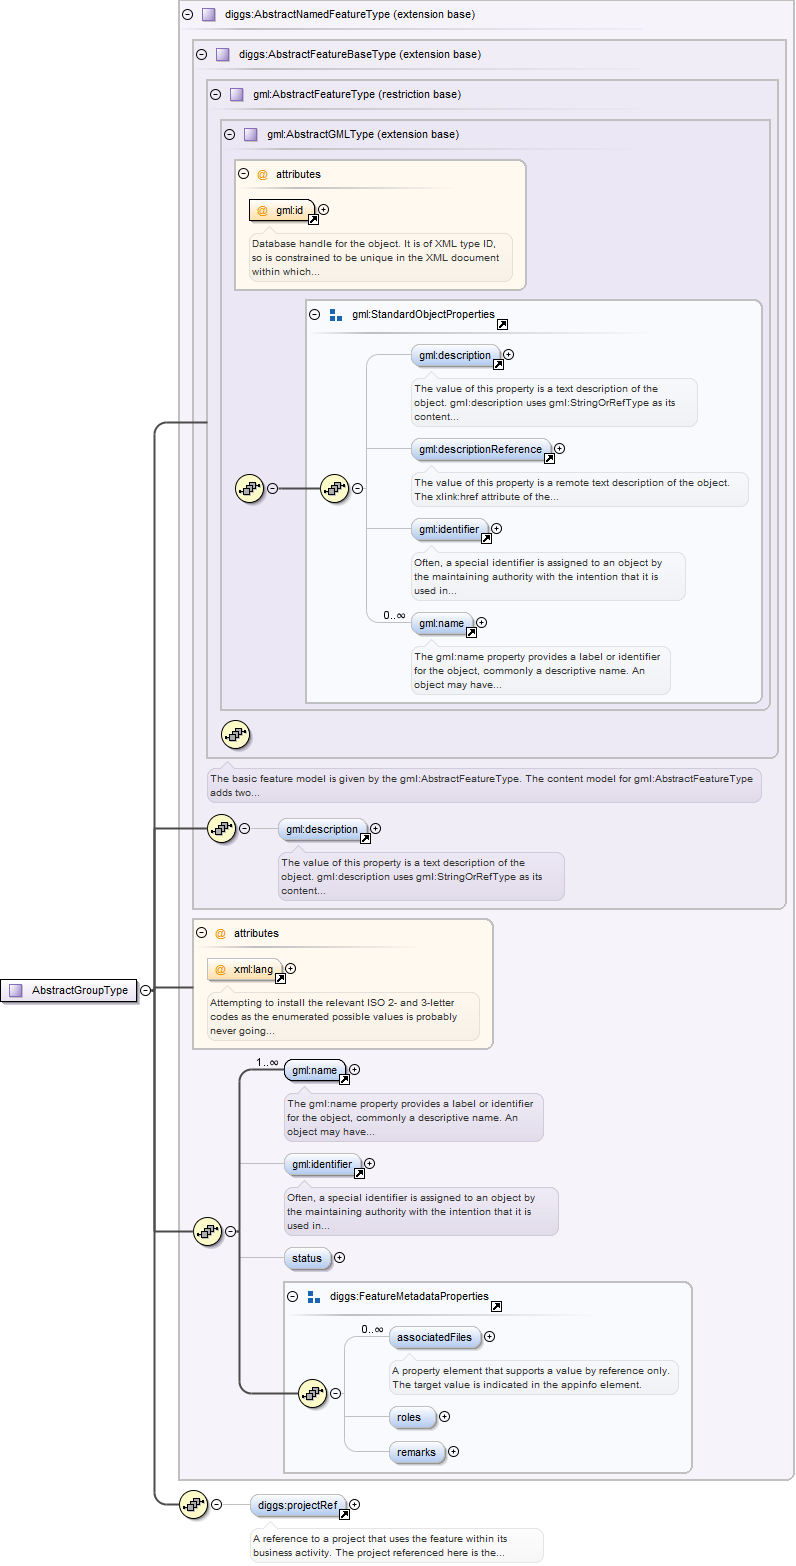Click the sequence icon beside diggs:projectRef
This screenshot has height=1566, width=796.
[x=192, y=1504]
